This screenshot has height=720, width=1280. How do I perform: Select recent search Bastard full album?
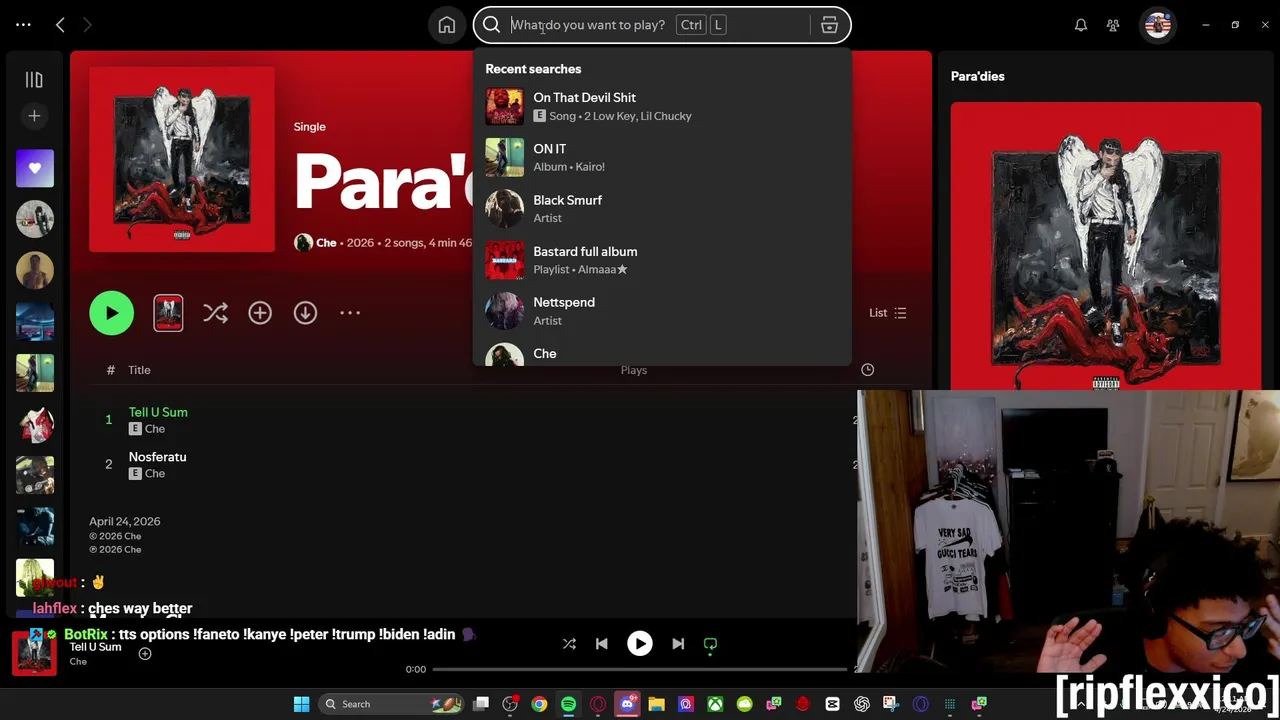pyautogui.click(x=661, y=260)
